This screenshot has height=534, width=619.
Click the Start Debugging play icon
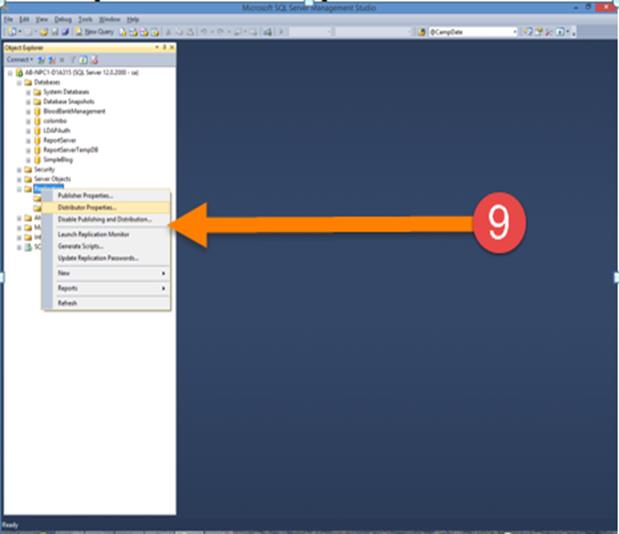pyautogui.click(x=281, y=32)
